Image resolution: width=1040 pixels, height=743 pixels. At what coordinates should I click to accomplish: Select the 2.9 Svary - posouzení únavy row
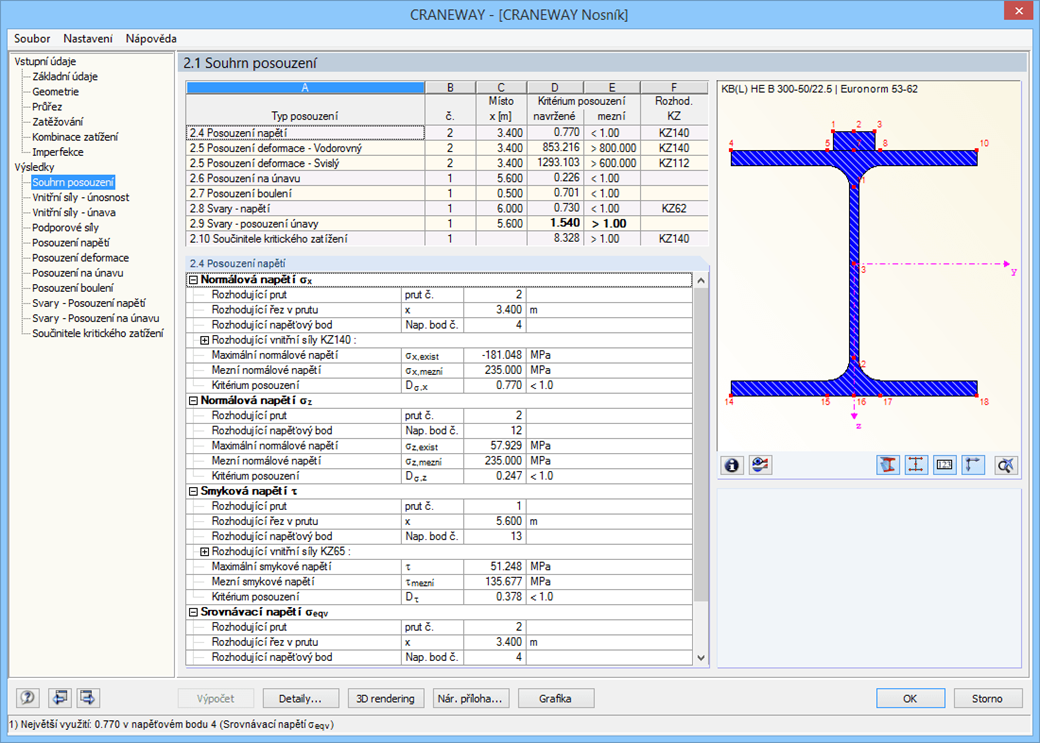coord(447,224)
